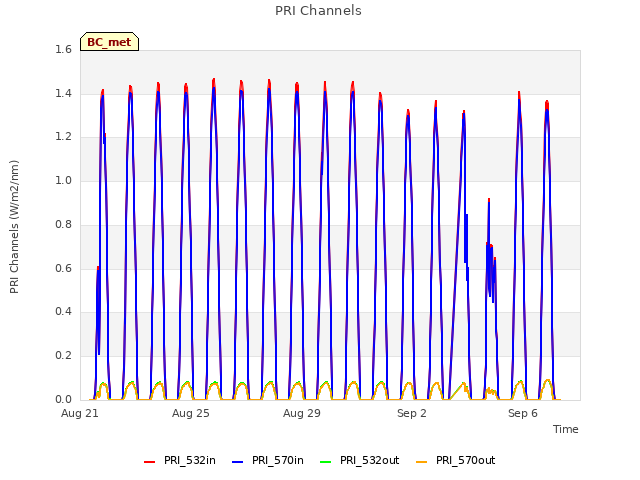Click the Sep 6 x-axis tick label
Image resolution: width=640 pixels, height=480 pixels.
tap(523, 413)
